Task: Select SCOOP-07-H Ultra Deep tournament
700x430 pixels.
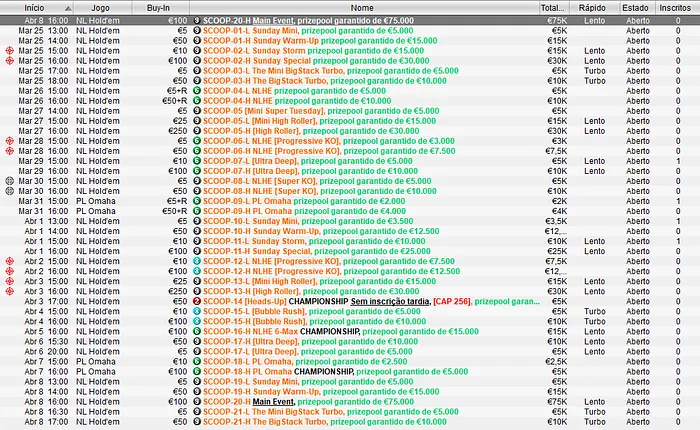Action: pyautogui.click(x=350, y=171)
